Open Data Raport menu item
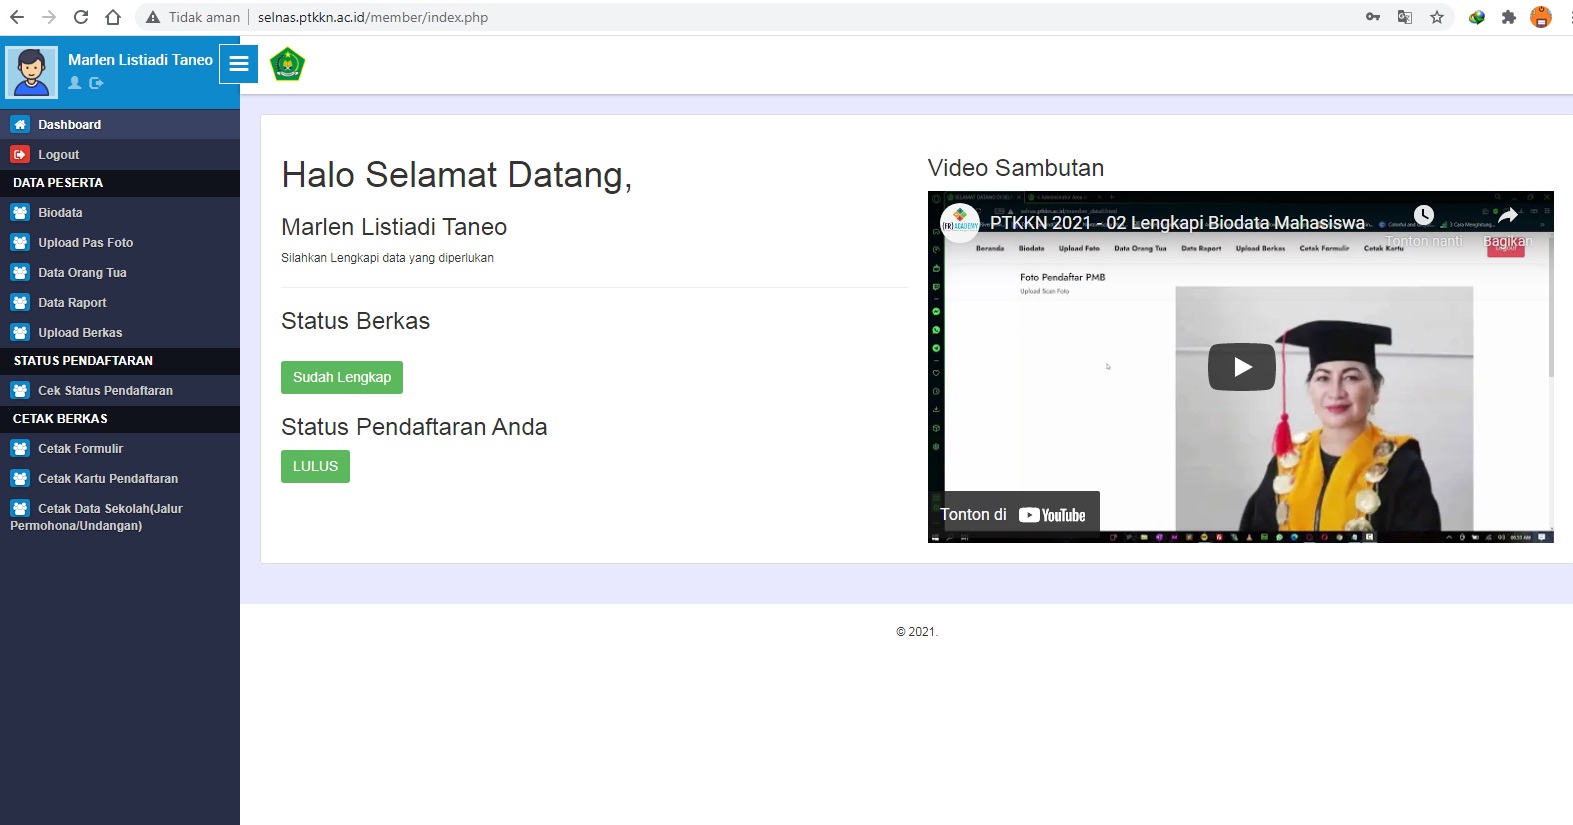The image size is (1573, 825). point(72,303)
